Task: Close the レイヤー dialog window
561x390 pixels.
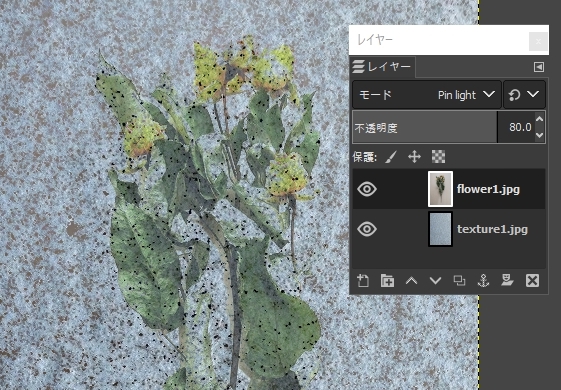Action: click(x=538, y=42)
